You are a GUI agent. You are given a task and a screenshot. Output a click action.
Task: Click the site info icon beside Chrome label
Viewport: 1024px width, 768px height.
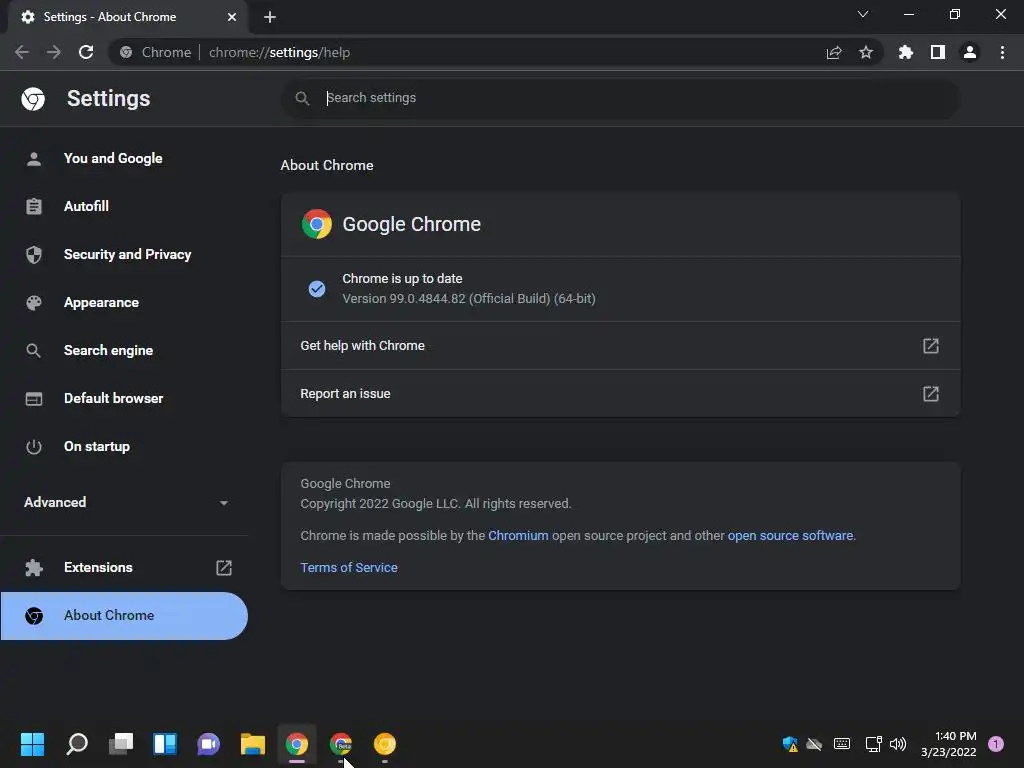pyautogui.click(x=126, y=52)
